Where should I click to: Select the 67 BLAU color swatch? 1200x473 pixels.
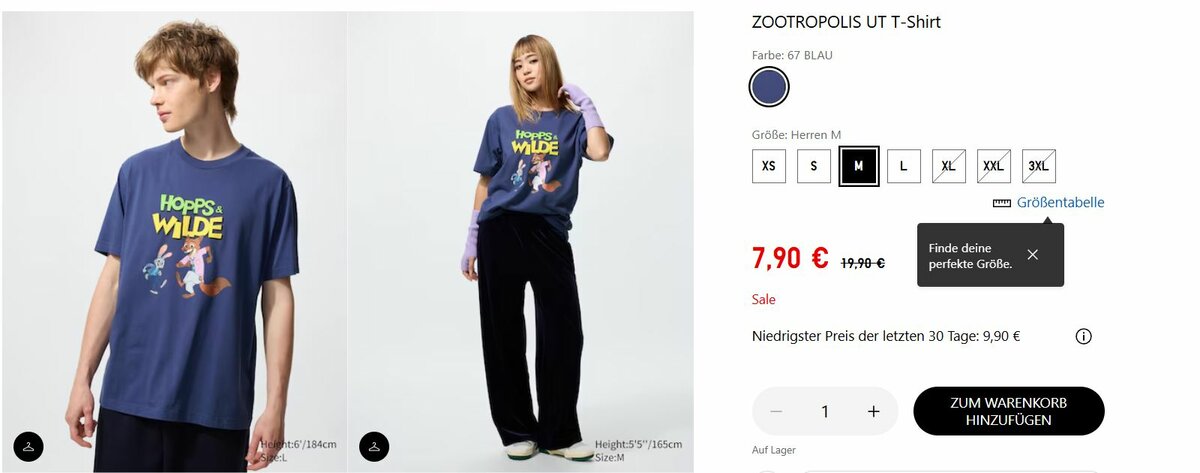(x=769, y=87)
